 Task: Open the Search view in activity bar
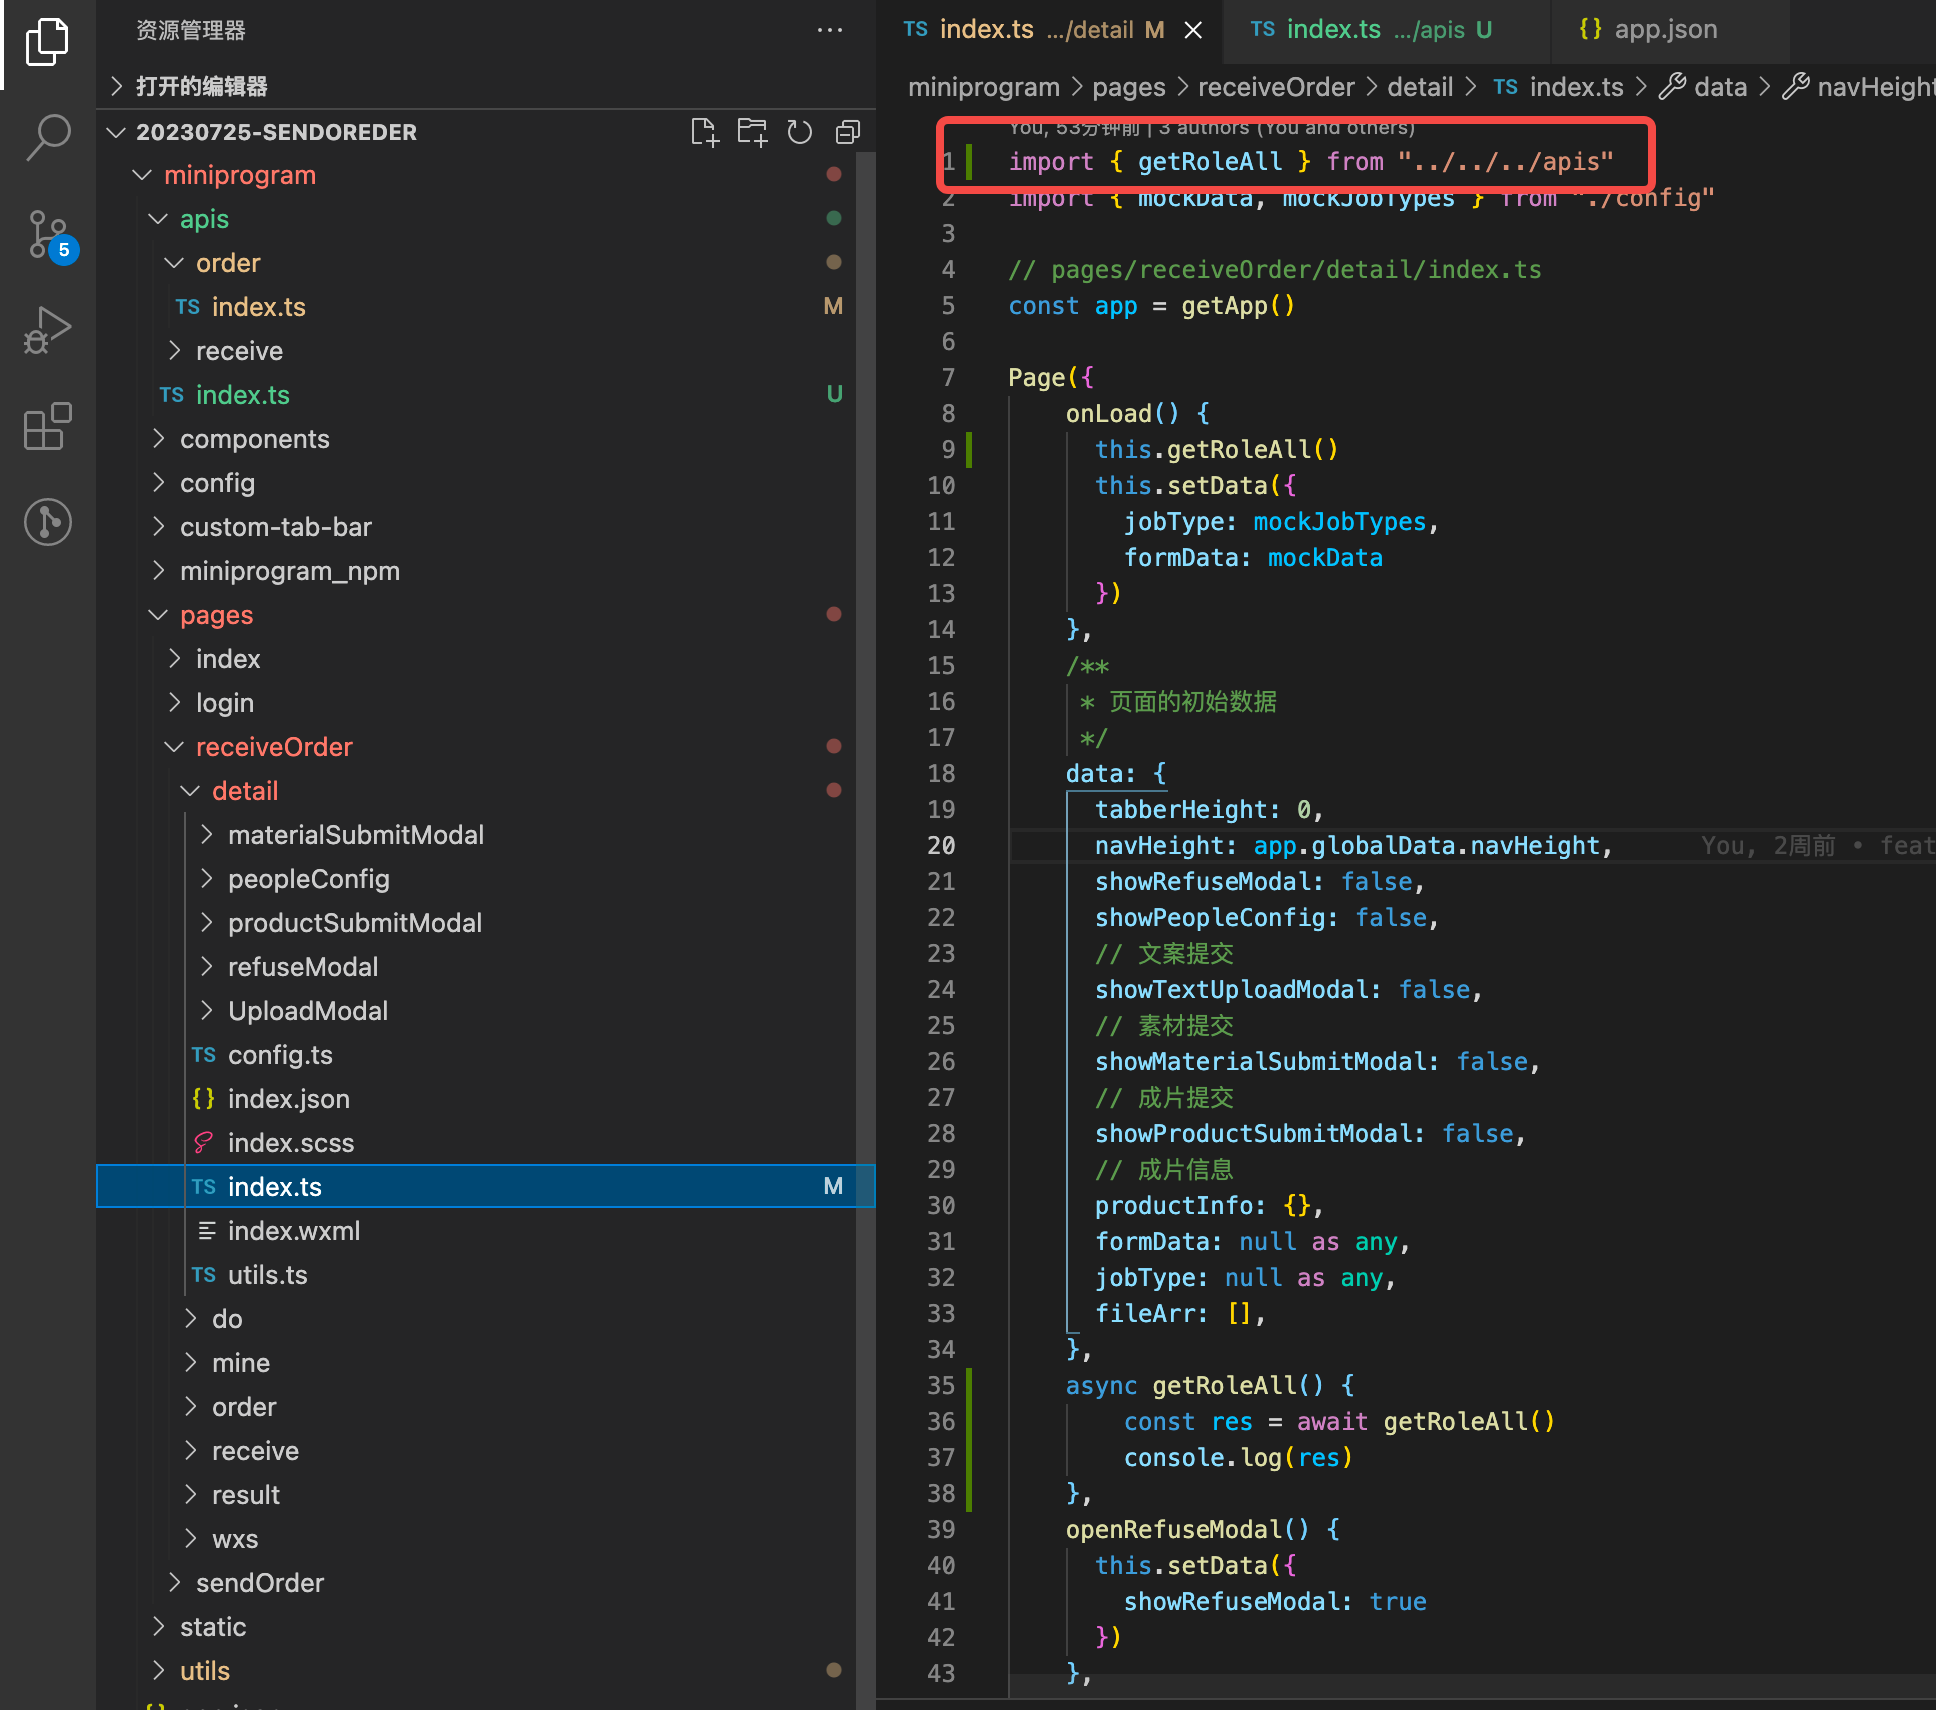[47, 137]
